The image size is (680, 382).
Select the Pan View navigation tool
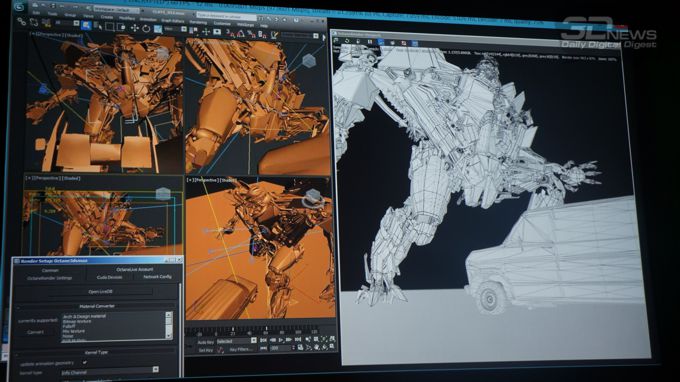click(x=317, y=347)
